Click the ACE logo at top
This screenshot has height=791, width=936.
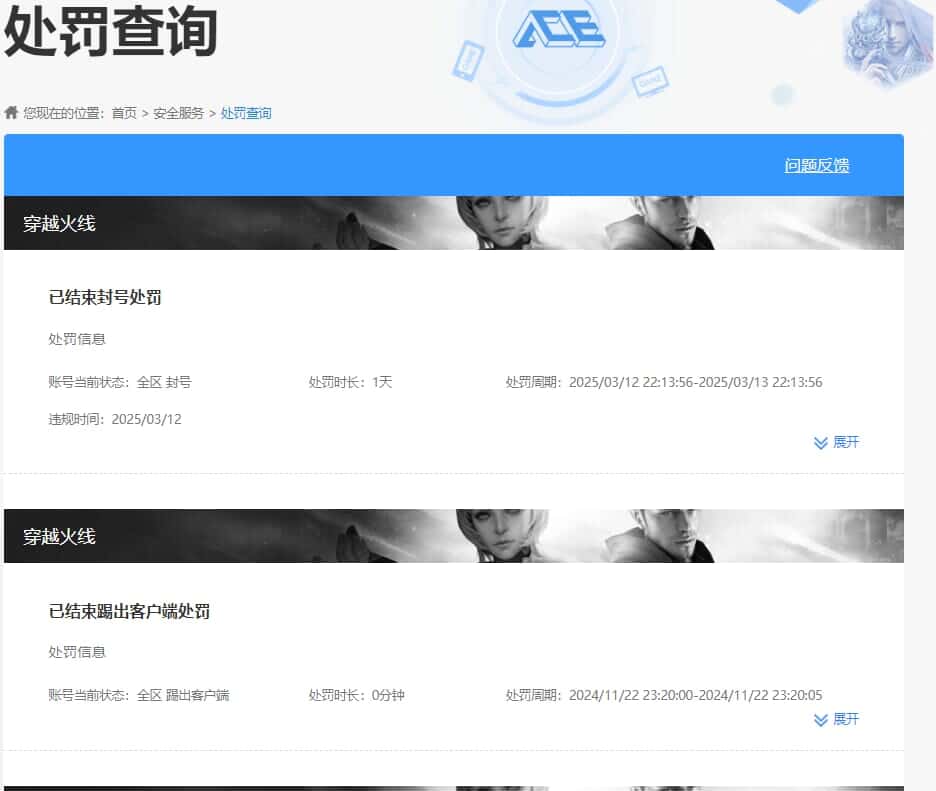point(559,29)
